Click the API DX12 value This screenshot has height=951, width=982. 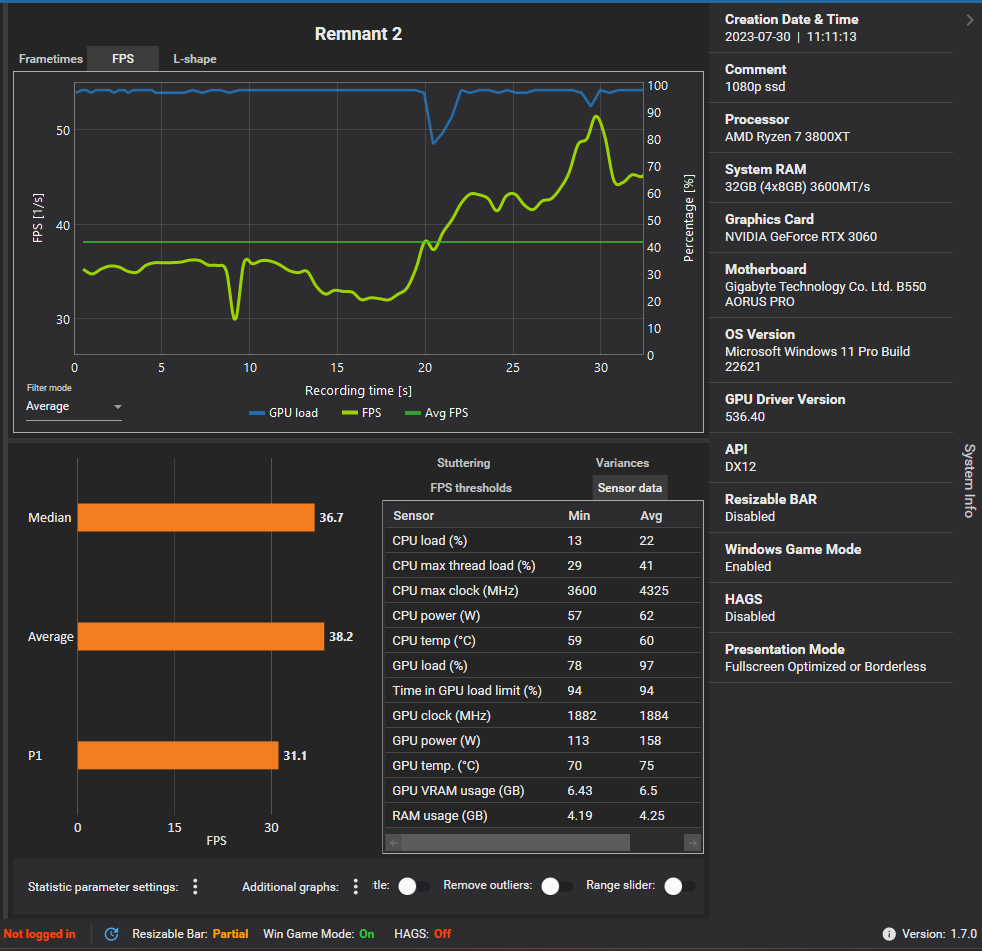point(740,466)
